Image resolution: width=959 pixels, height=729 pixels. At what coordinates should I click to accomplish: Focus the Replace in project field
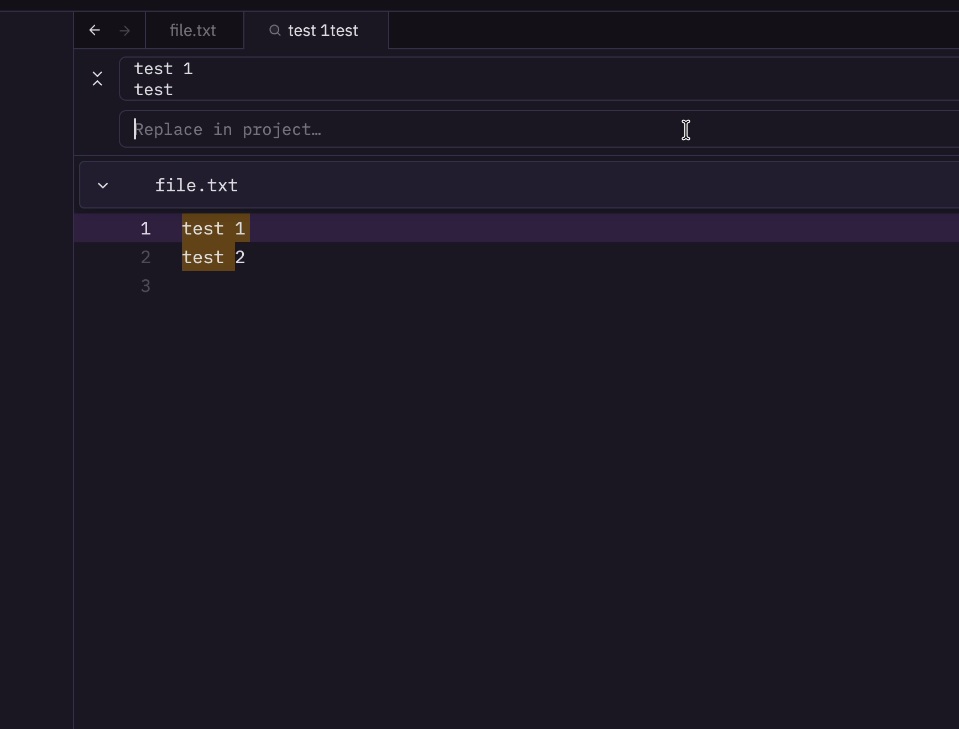[400, 130]
